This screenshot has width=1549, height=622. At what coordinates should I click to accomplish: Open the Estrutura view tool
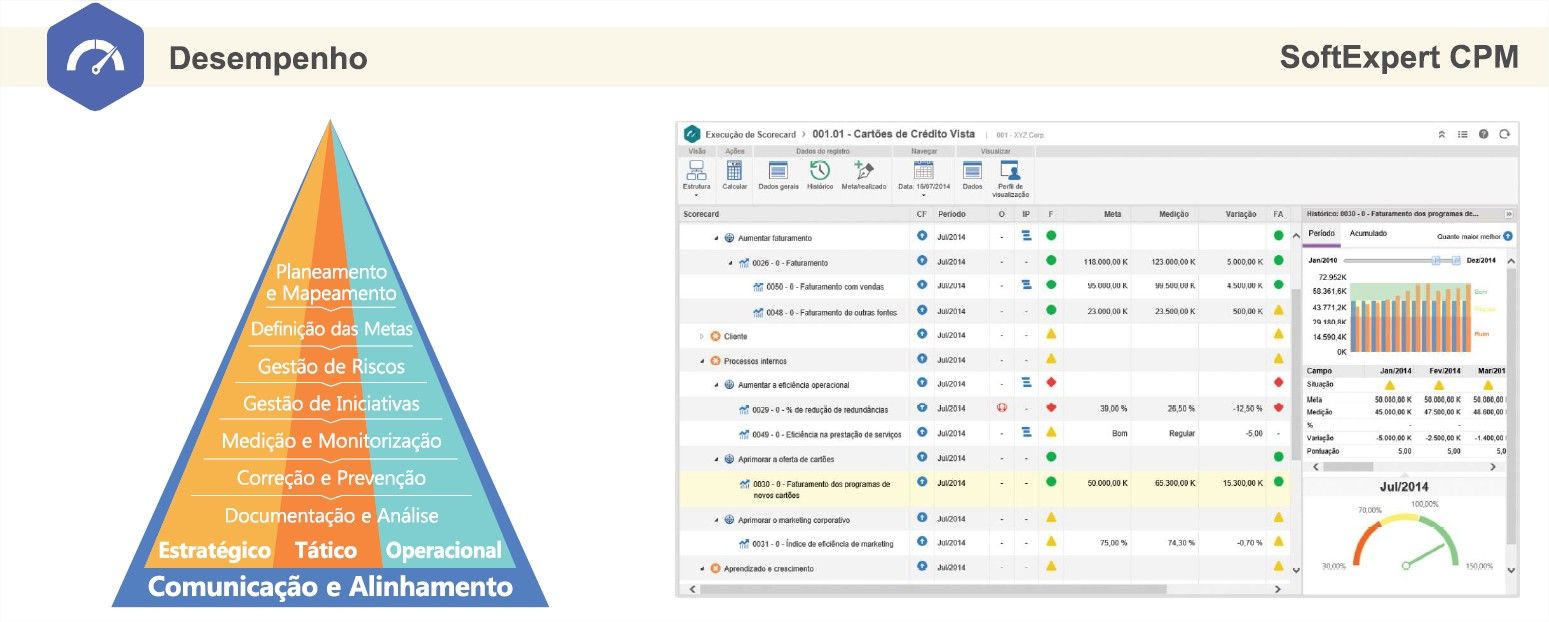tap(696, 175)
